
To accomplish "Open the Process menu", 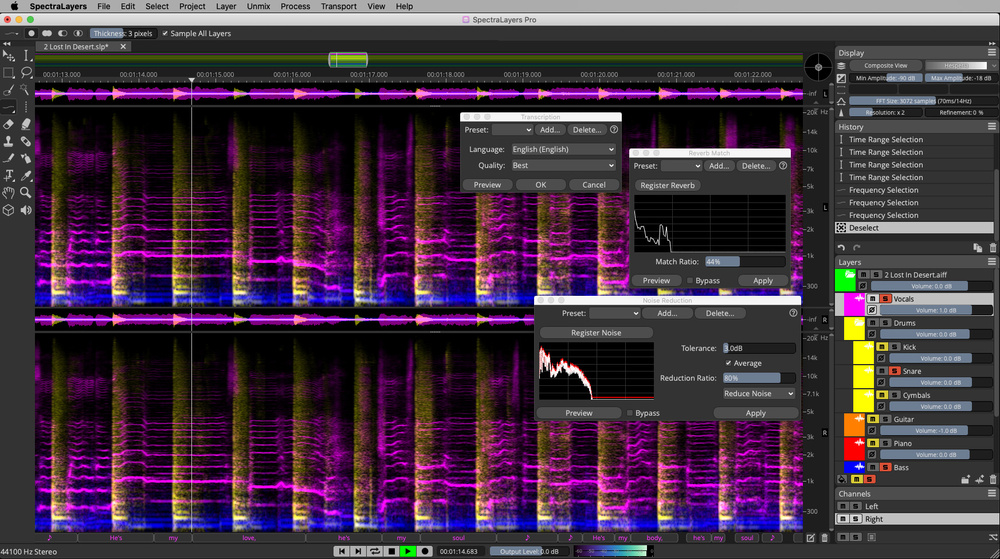I will click(295, 6).
